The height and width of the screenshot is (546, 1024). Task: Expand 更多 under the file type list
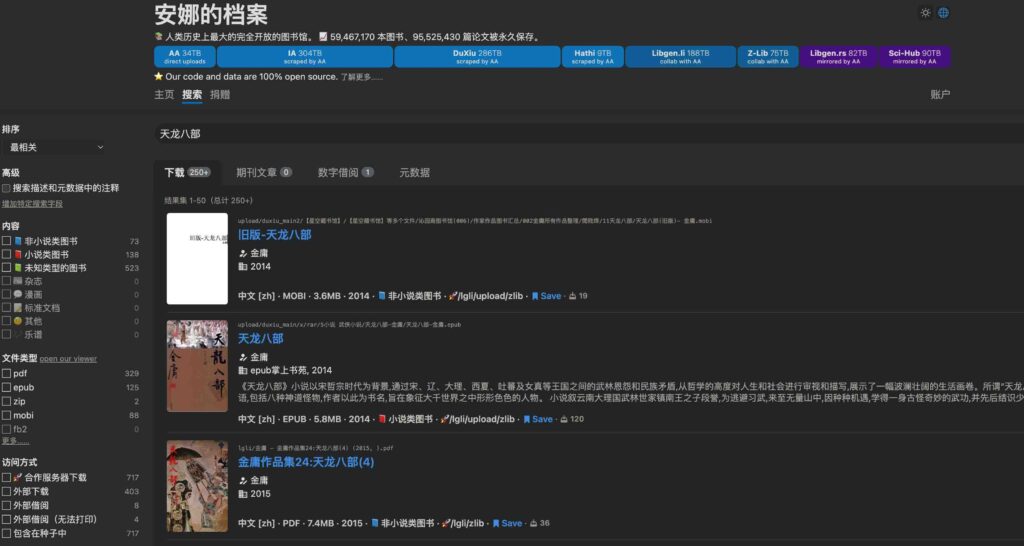(x=15, y=441)
